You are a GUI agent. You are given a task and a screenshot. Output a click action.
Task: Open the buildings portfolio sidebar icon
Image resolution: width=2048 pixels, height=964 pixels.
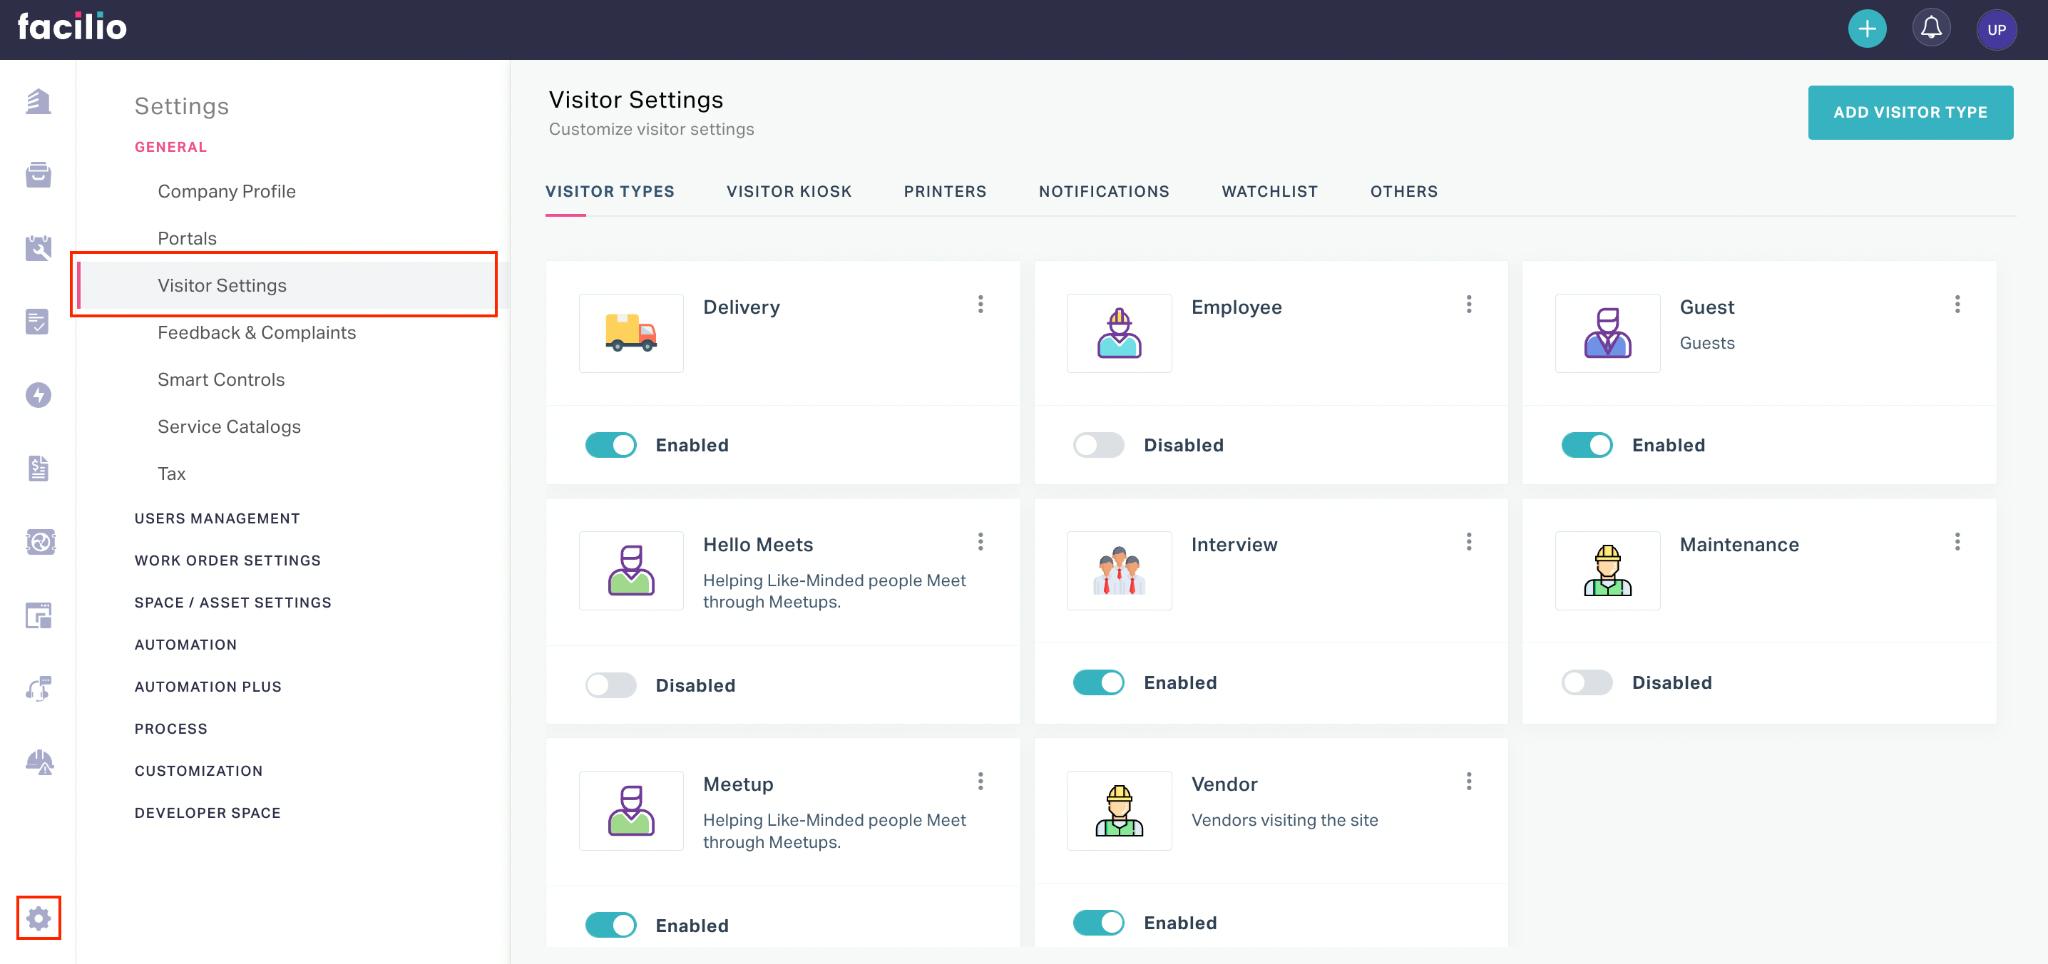tap(38, 101)
